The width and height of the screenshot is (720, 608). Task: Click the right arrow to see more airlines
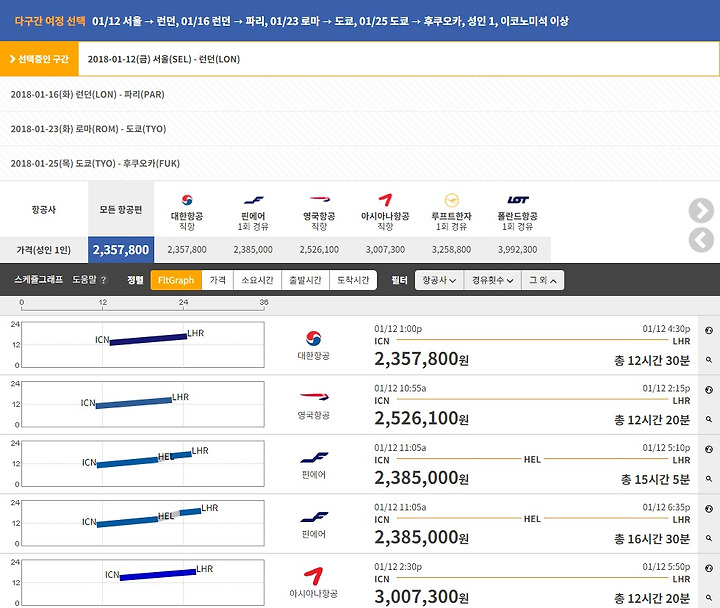701,210
